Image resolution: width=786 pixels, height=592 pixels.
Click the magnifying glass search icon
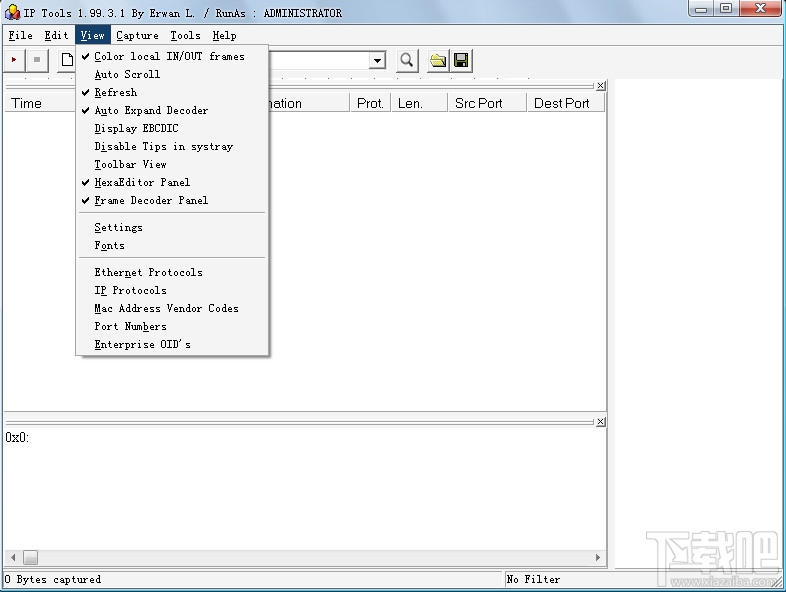(x=407, y=61)
